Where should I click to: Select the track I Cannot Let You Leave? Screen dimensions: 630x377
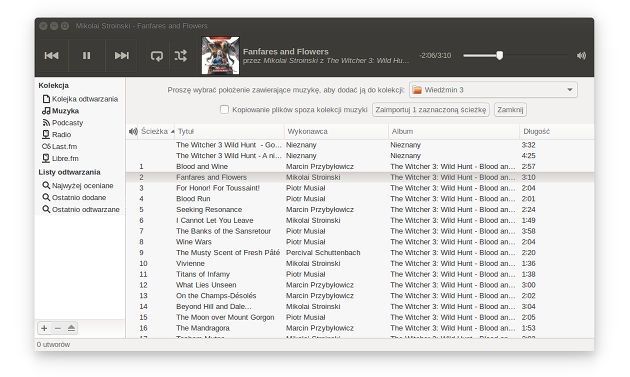tap(360, 220)
